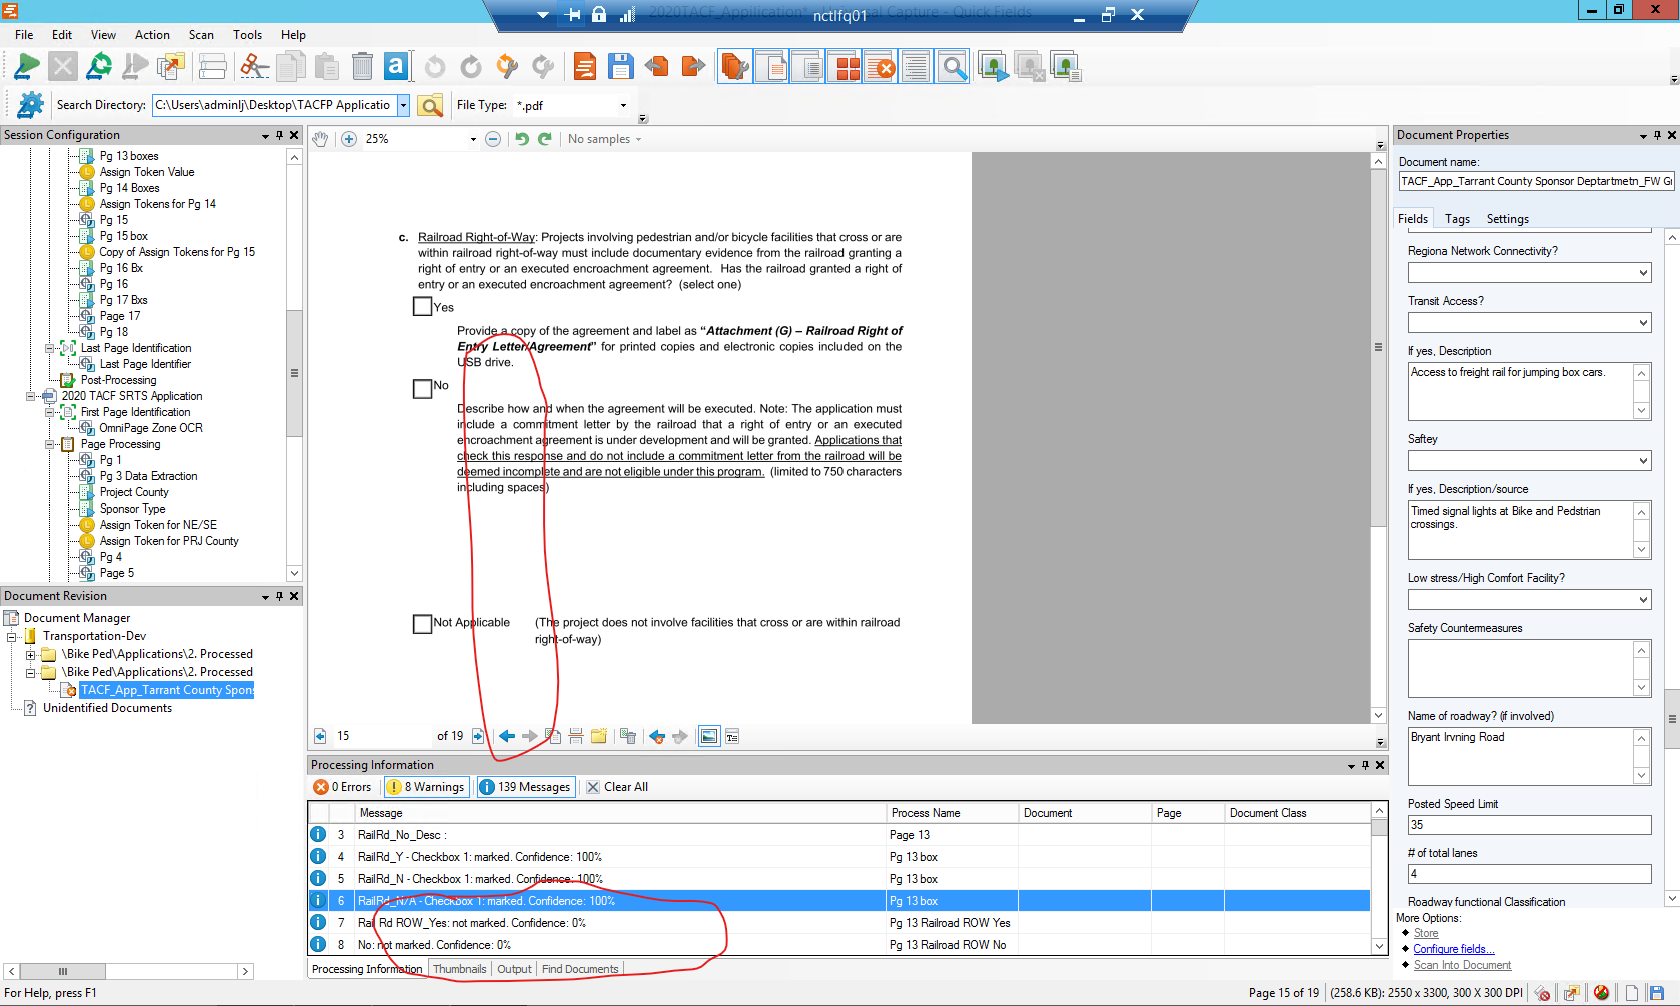Toggle the 8 Warnings filter
The height and width of the screenshot is (1006, 1680).
pos(427,787)
